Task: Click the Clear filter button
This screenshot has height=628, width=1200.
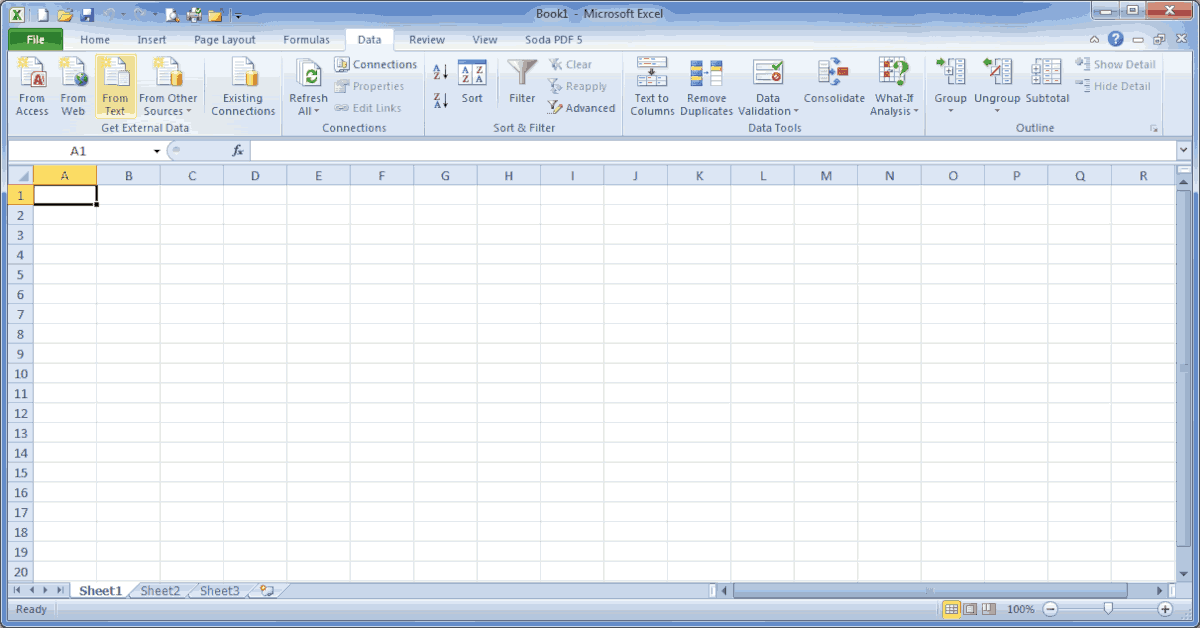Action: [572, 63]
